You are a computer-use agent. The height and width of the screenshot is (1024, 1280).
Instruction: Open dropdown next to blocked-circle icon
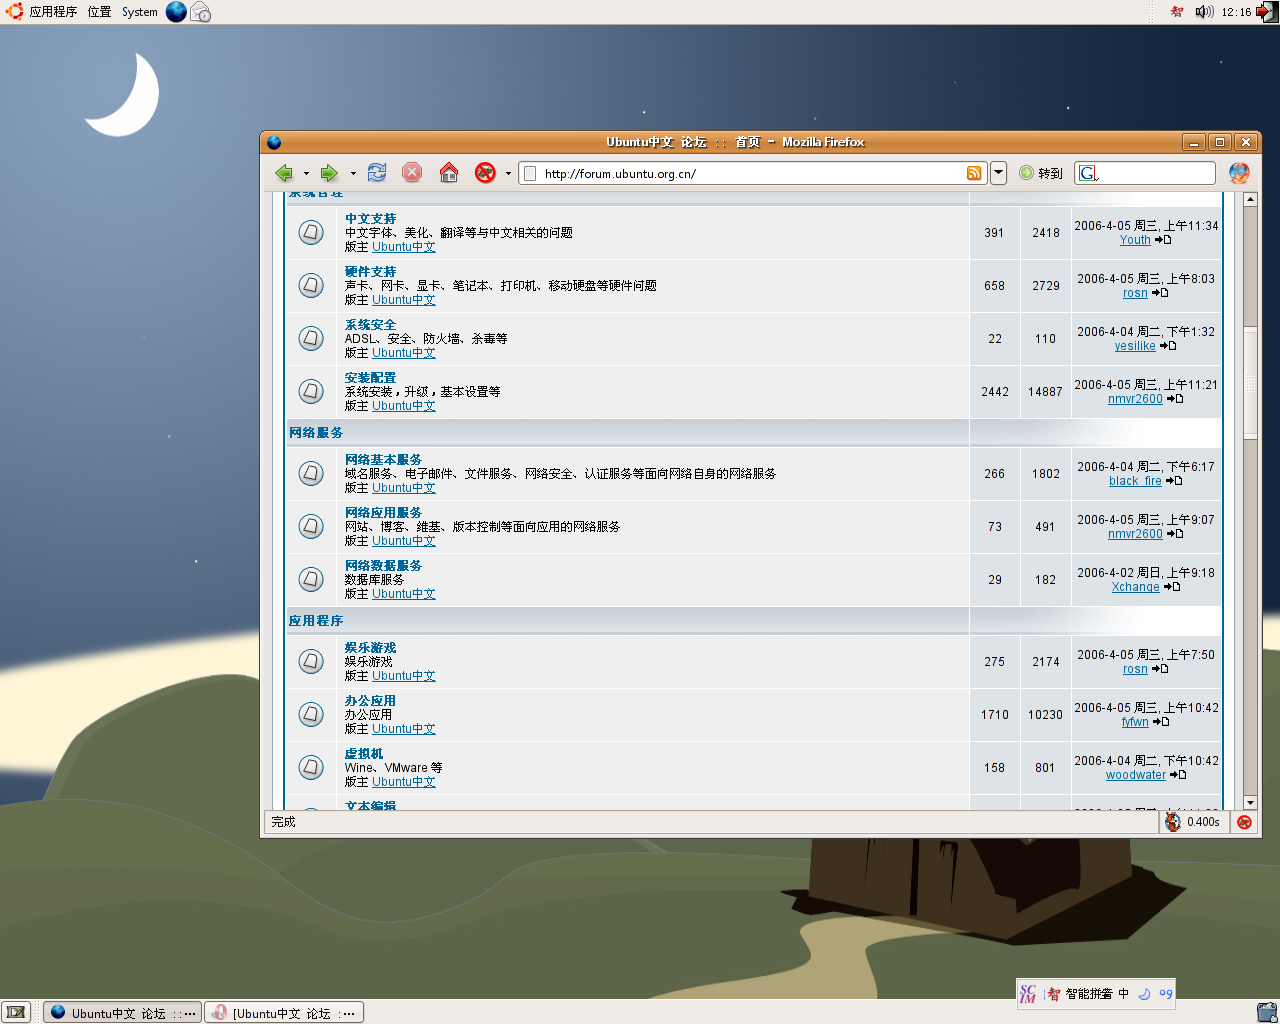pos(508,173)
